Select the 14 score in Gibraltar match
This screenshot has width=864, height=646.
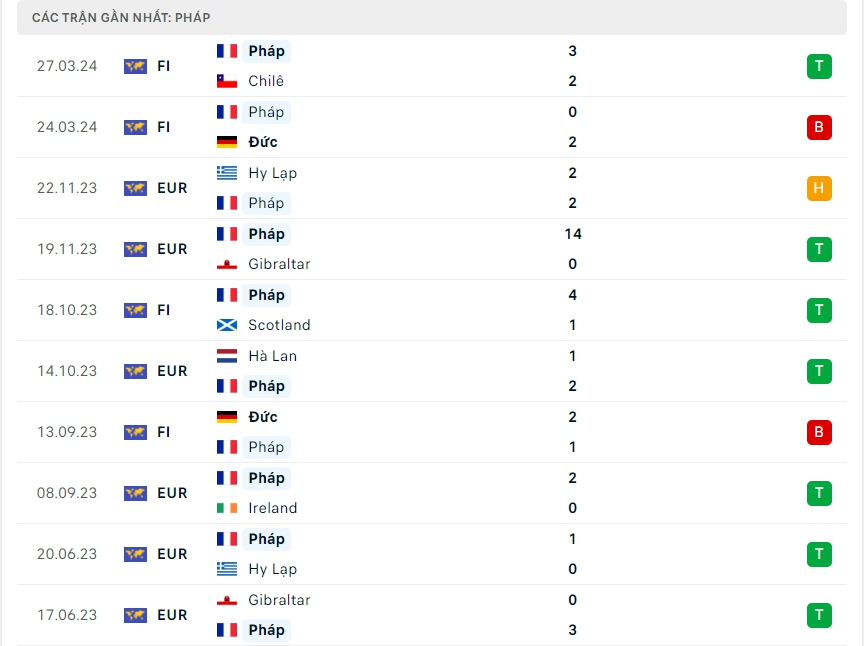tap(572, 234)
